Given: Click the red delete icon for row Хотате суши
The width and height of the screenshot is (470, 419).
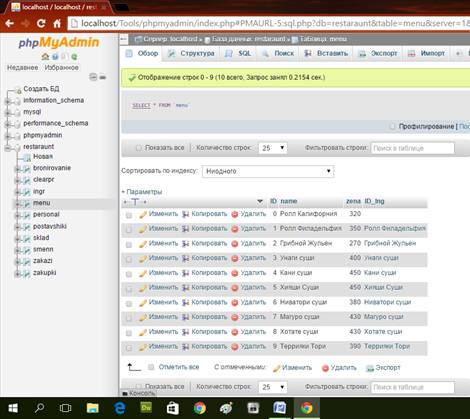Looking at the screenshot, I should (235, 332).
